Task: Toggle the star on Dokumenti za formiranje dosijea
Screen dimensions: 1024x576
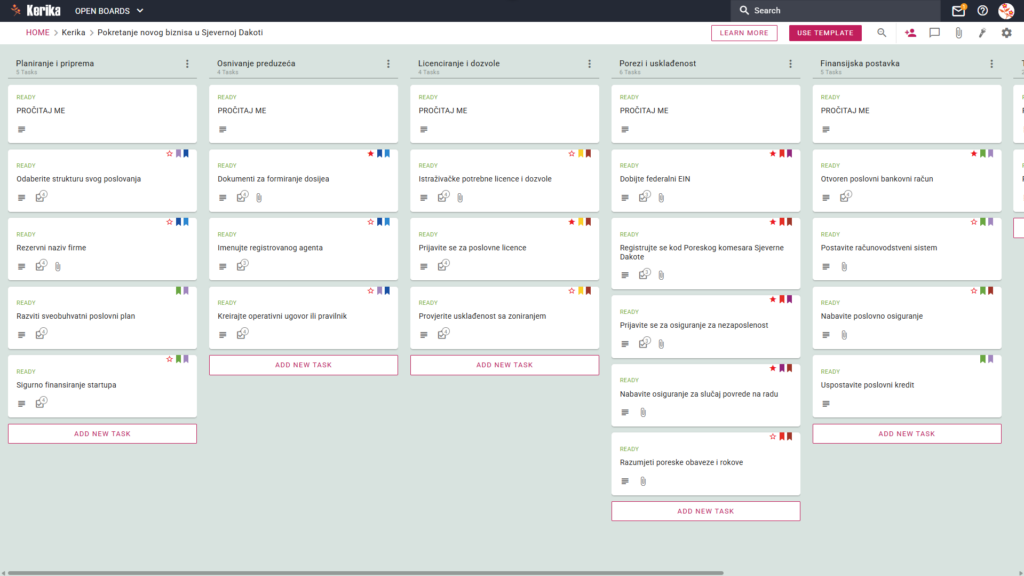Action: 370,153
